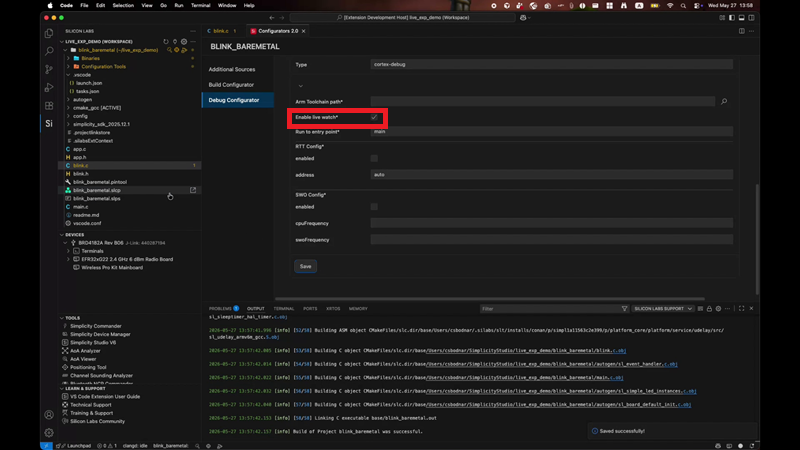Viewport: 800px width, 450px height.
Task: Toggle the RTT Config enabled checkbox
Action: 374,158
